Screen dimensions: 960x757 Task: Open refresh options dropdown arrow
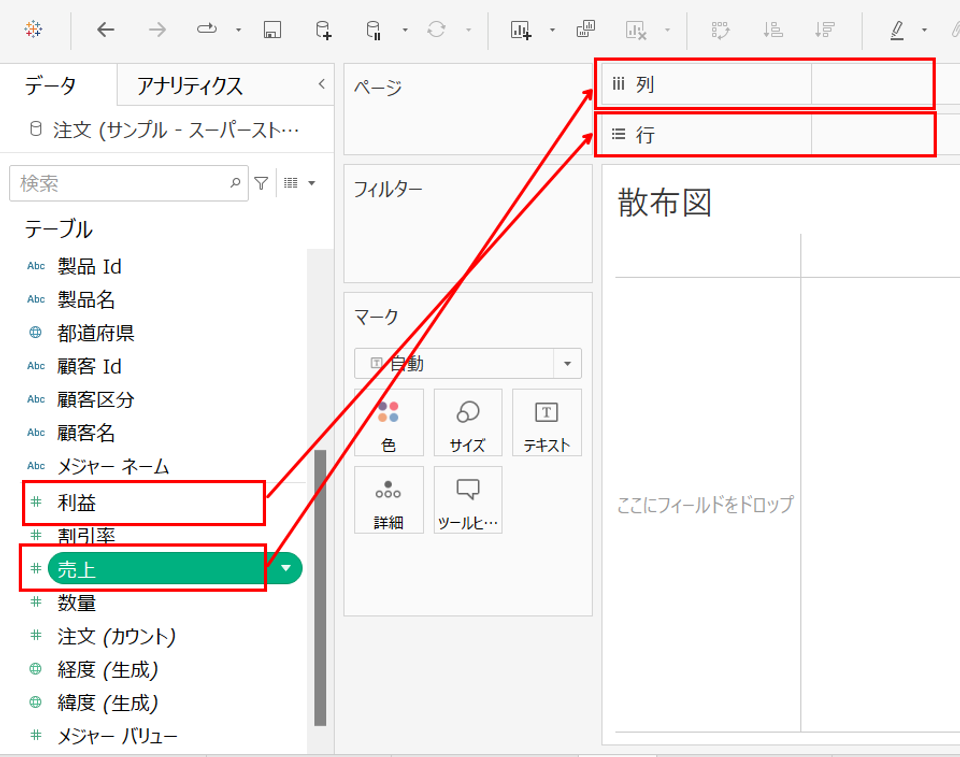(x=468, y=29)
